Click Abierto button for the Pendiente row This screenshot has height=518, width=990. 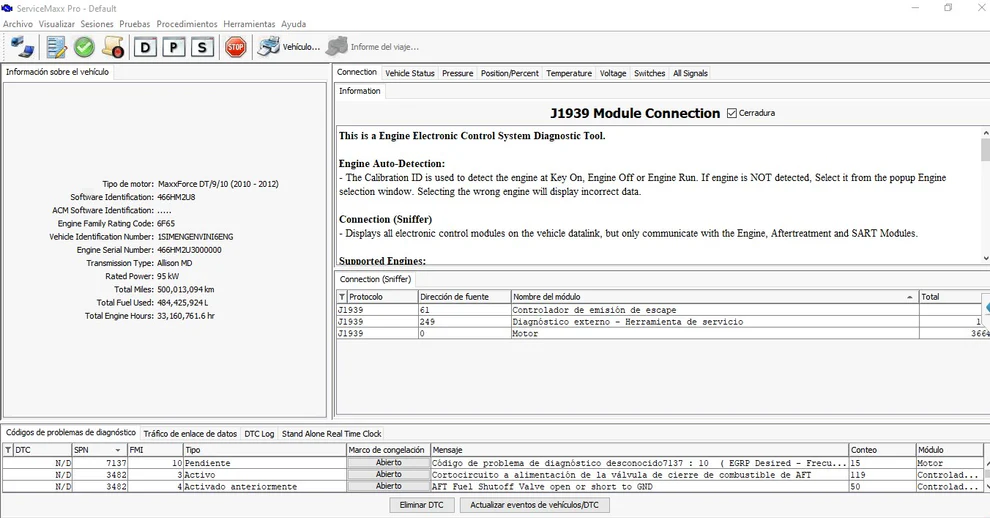(x=388, y=463)
